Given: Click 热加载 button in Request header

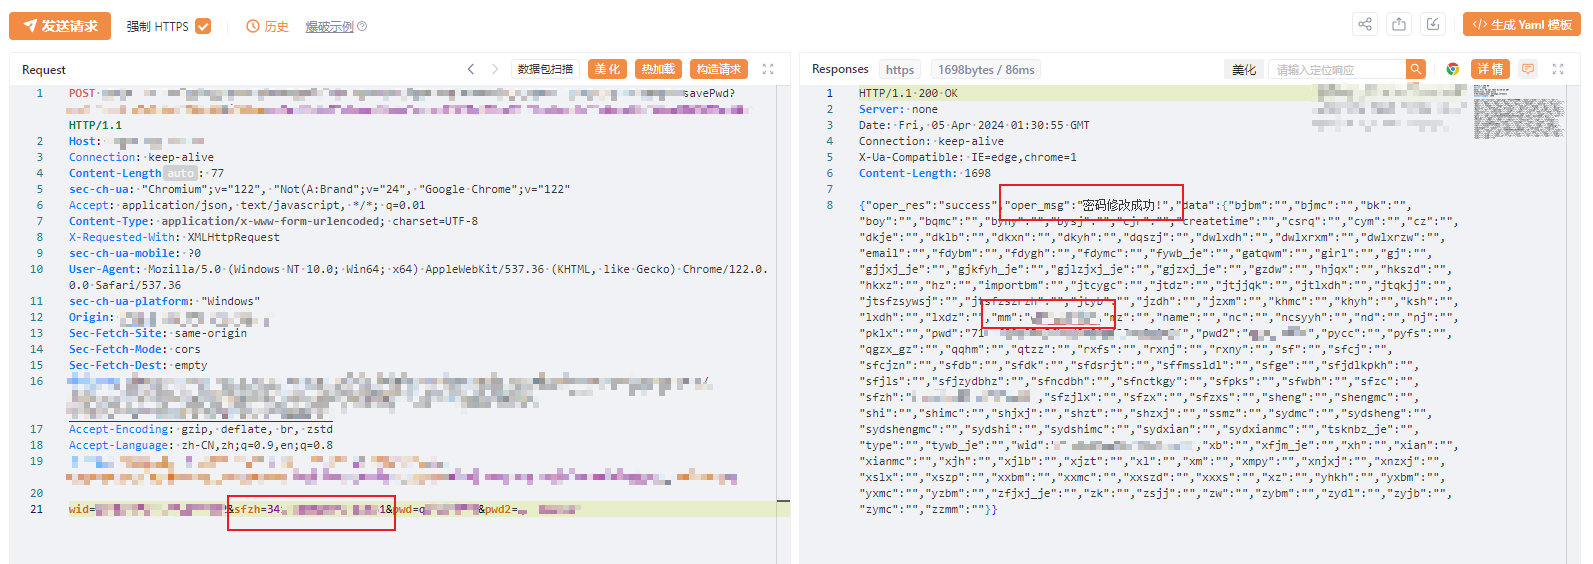Looking at the screenshot, I should 658,69.
